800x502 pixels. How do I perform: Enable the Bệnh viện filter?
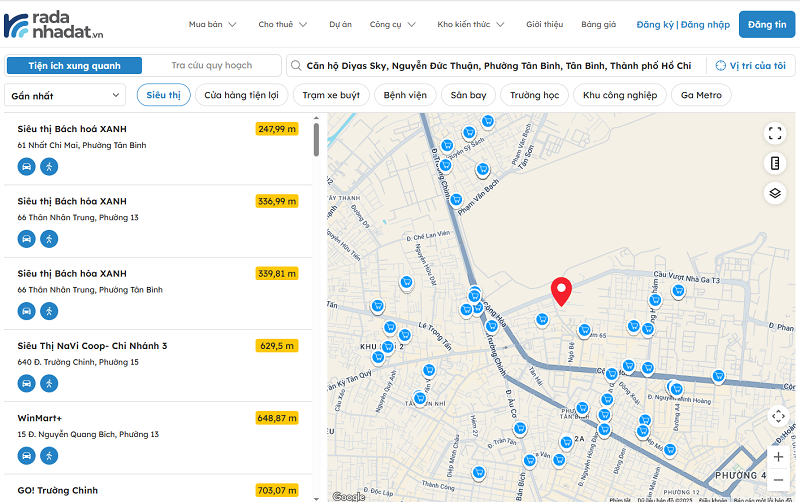pyautogui.click(x=405, y=95)
